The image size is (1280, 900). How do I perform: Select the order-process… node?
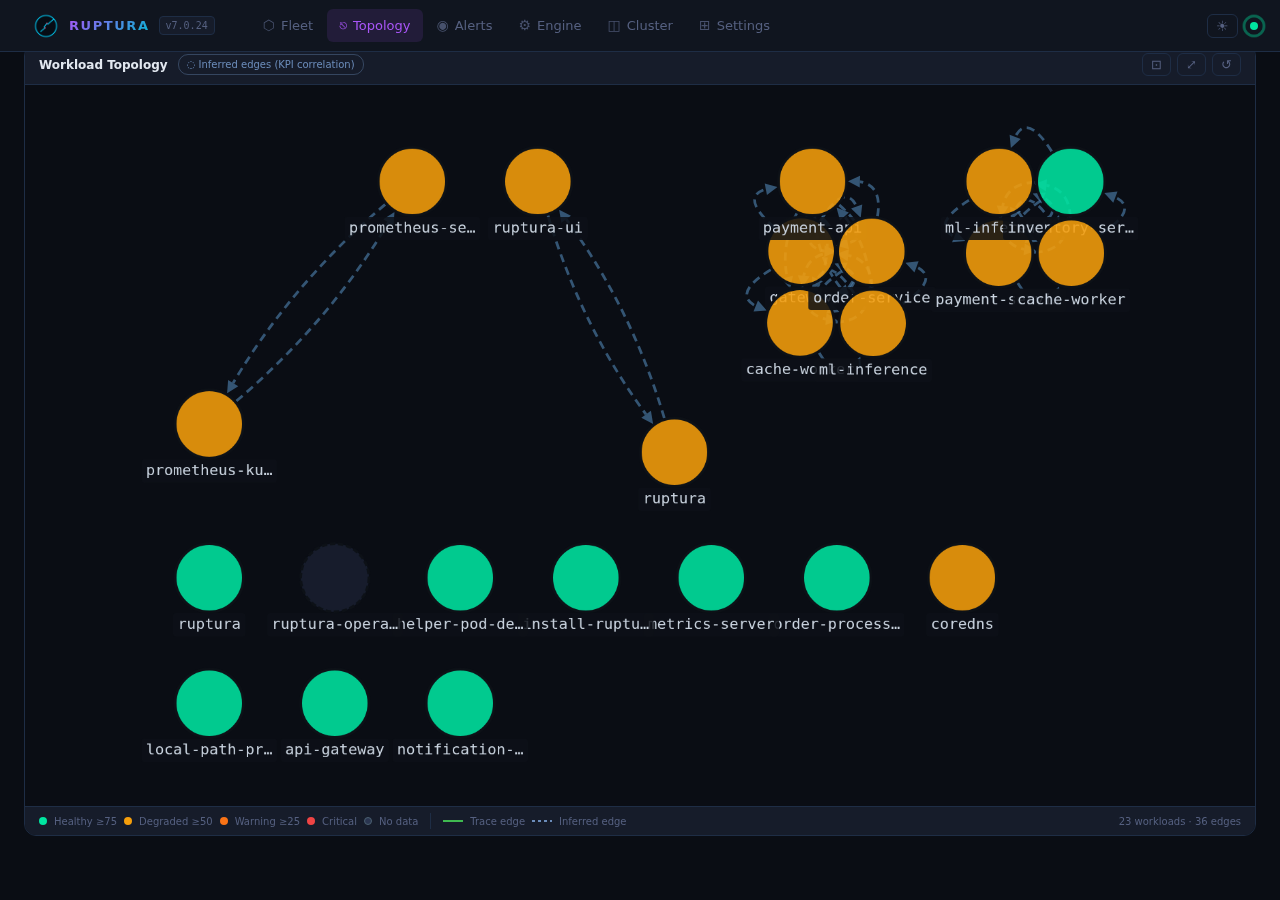point(837,578)
